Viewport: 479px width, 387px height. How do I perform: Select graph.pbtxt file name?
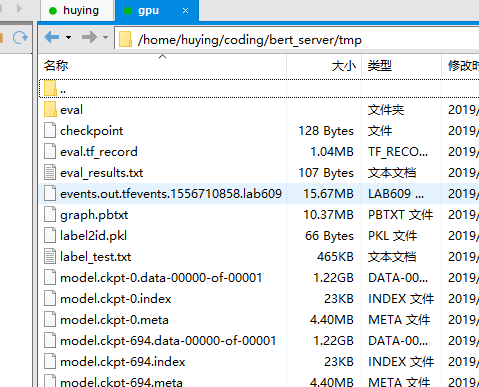coord(94,215)
